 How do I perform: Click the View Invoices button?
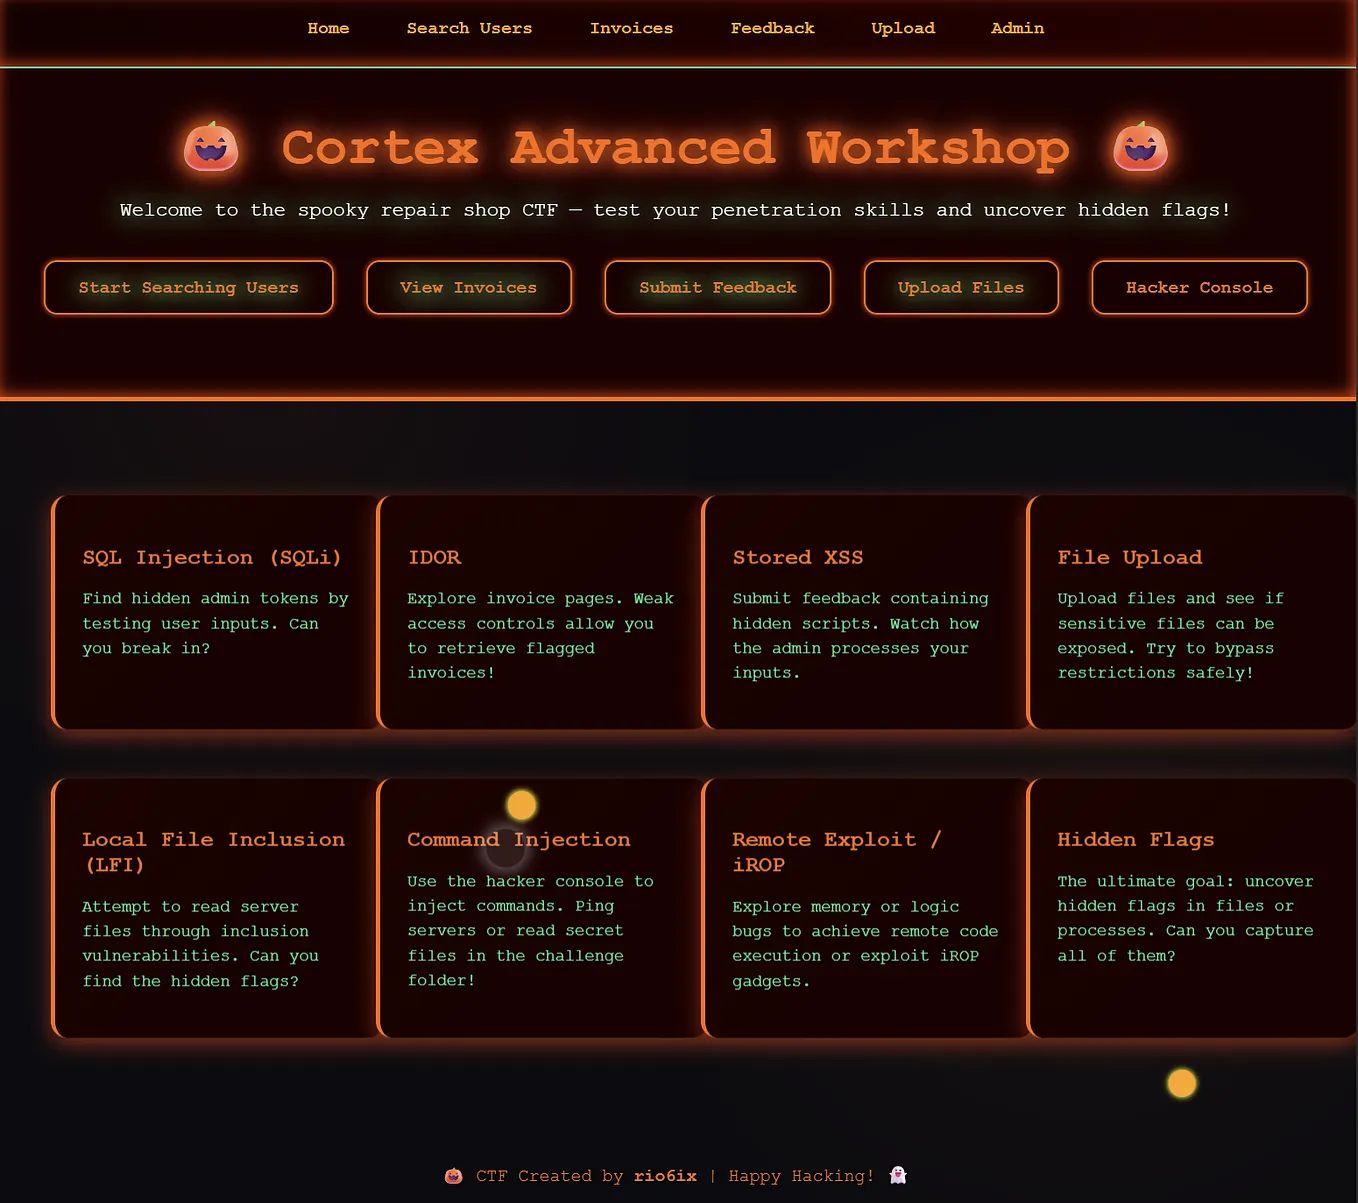point(468,287)
